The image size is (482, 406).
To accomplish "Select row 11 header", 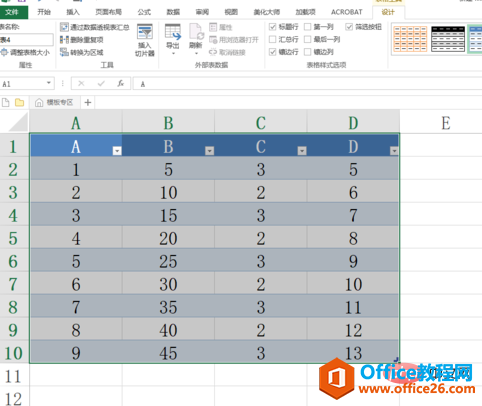I will pos(14,376).
